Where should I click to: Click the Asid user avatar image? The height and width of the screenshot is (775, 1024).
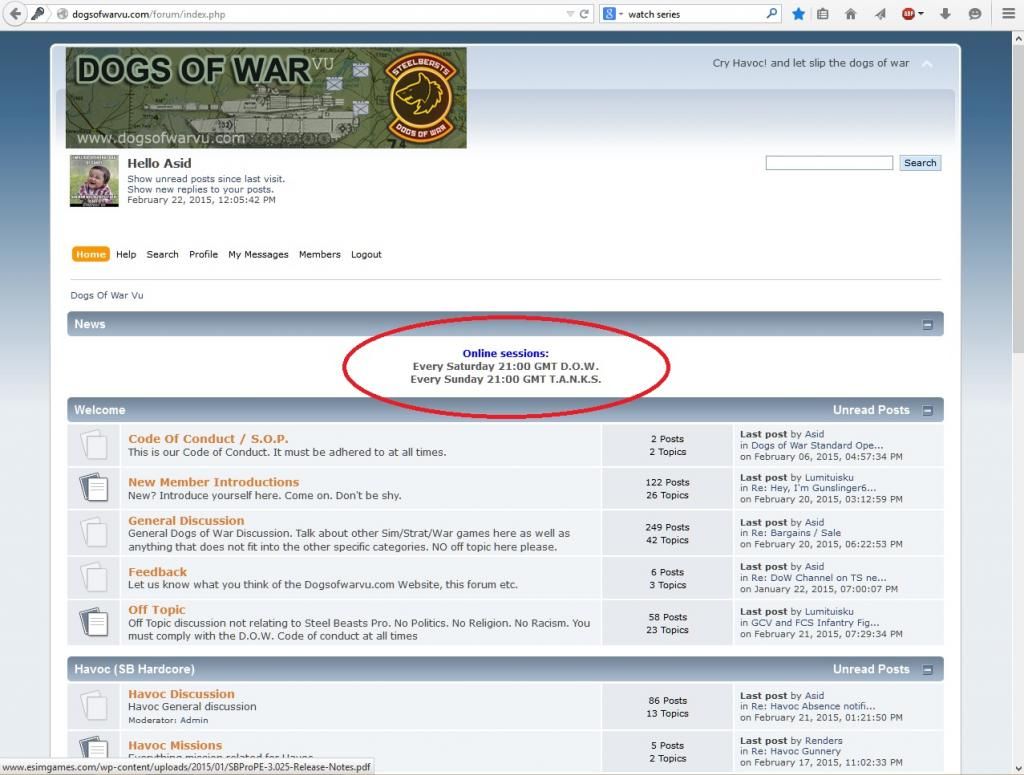coord(94,181)
